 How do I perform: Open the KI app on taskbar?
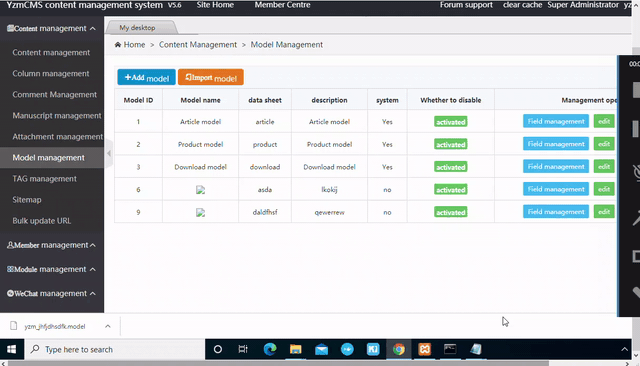click(x=373, y=349)
